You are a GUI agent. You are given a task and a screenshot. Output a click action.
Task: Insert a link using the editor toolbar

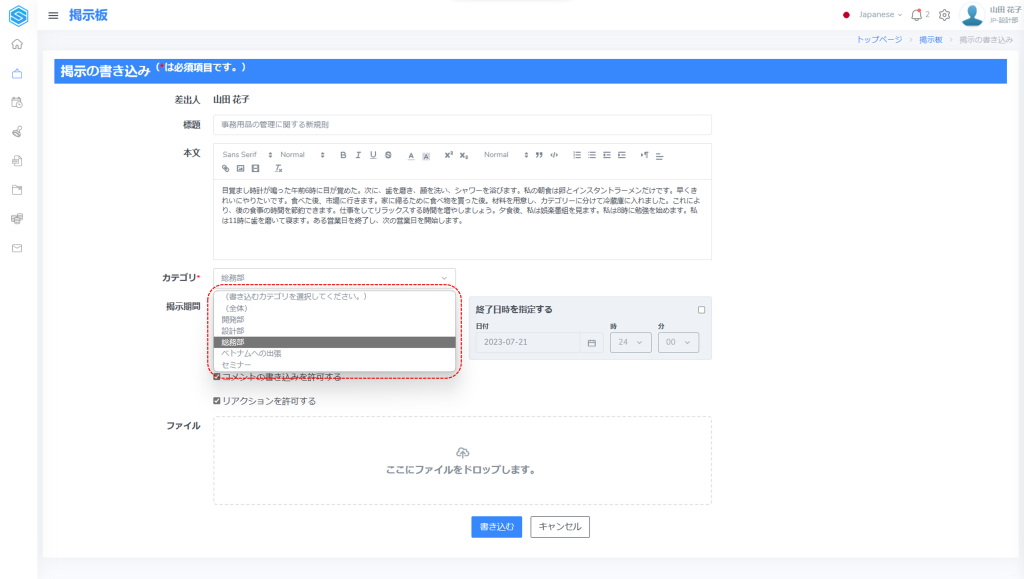click(226, 169)
